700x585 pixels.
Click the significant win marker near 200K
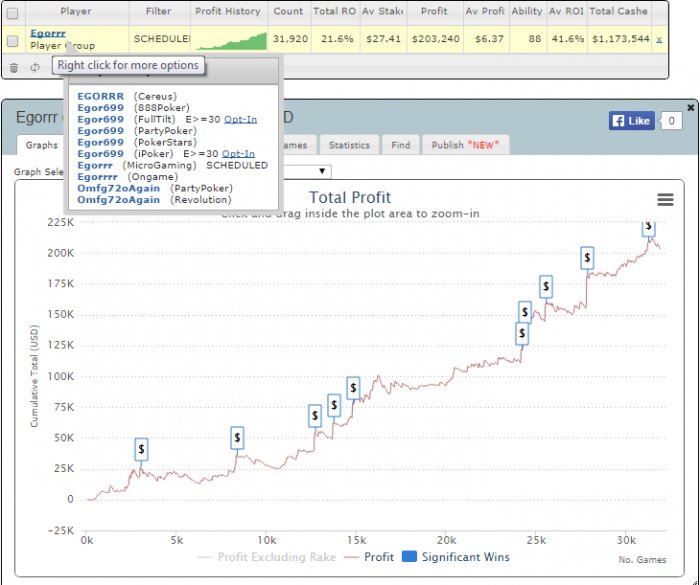pos(587,258)
